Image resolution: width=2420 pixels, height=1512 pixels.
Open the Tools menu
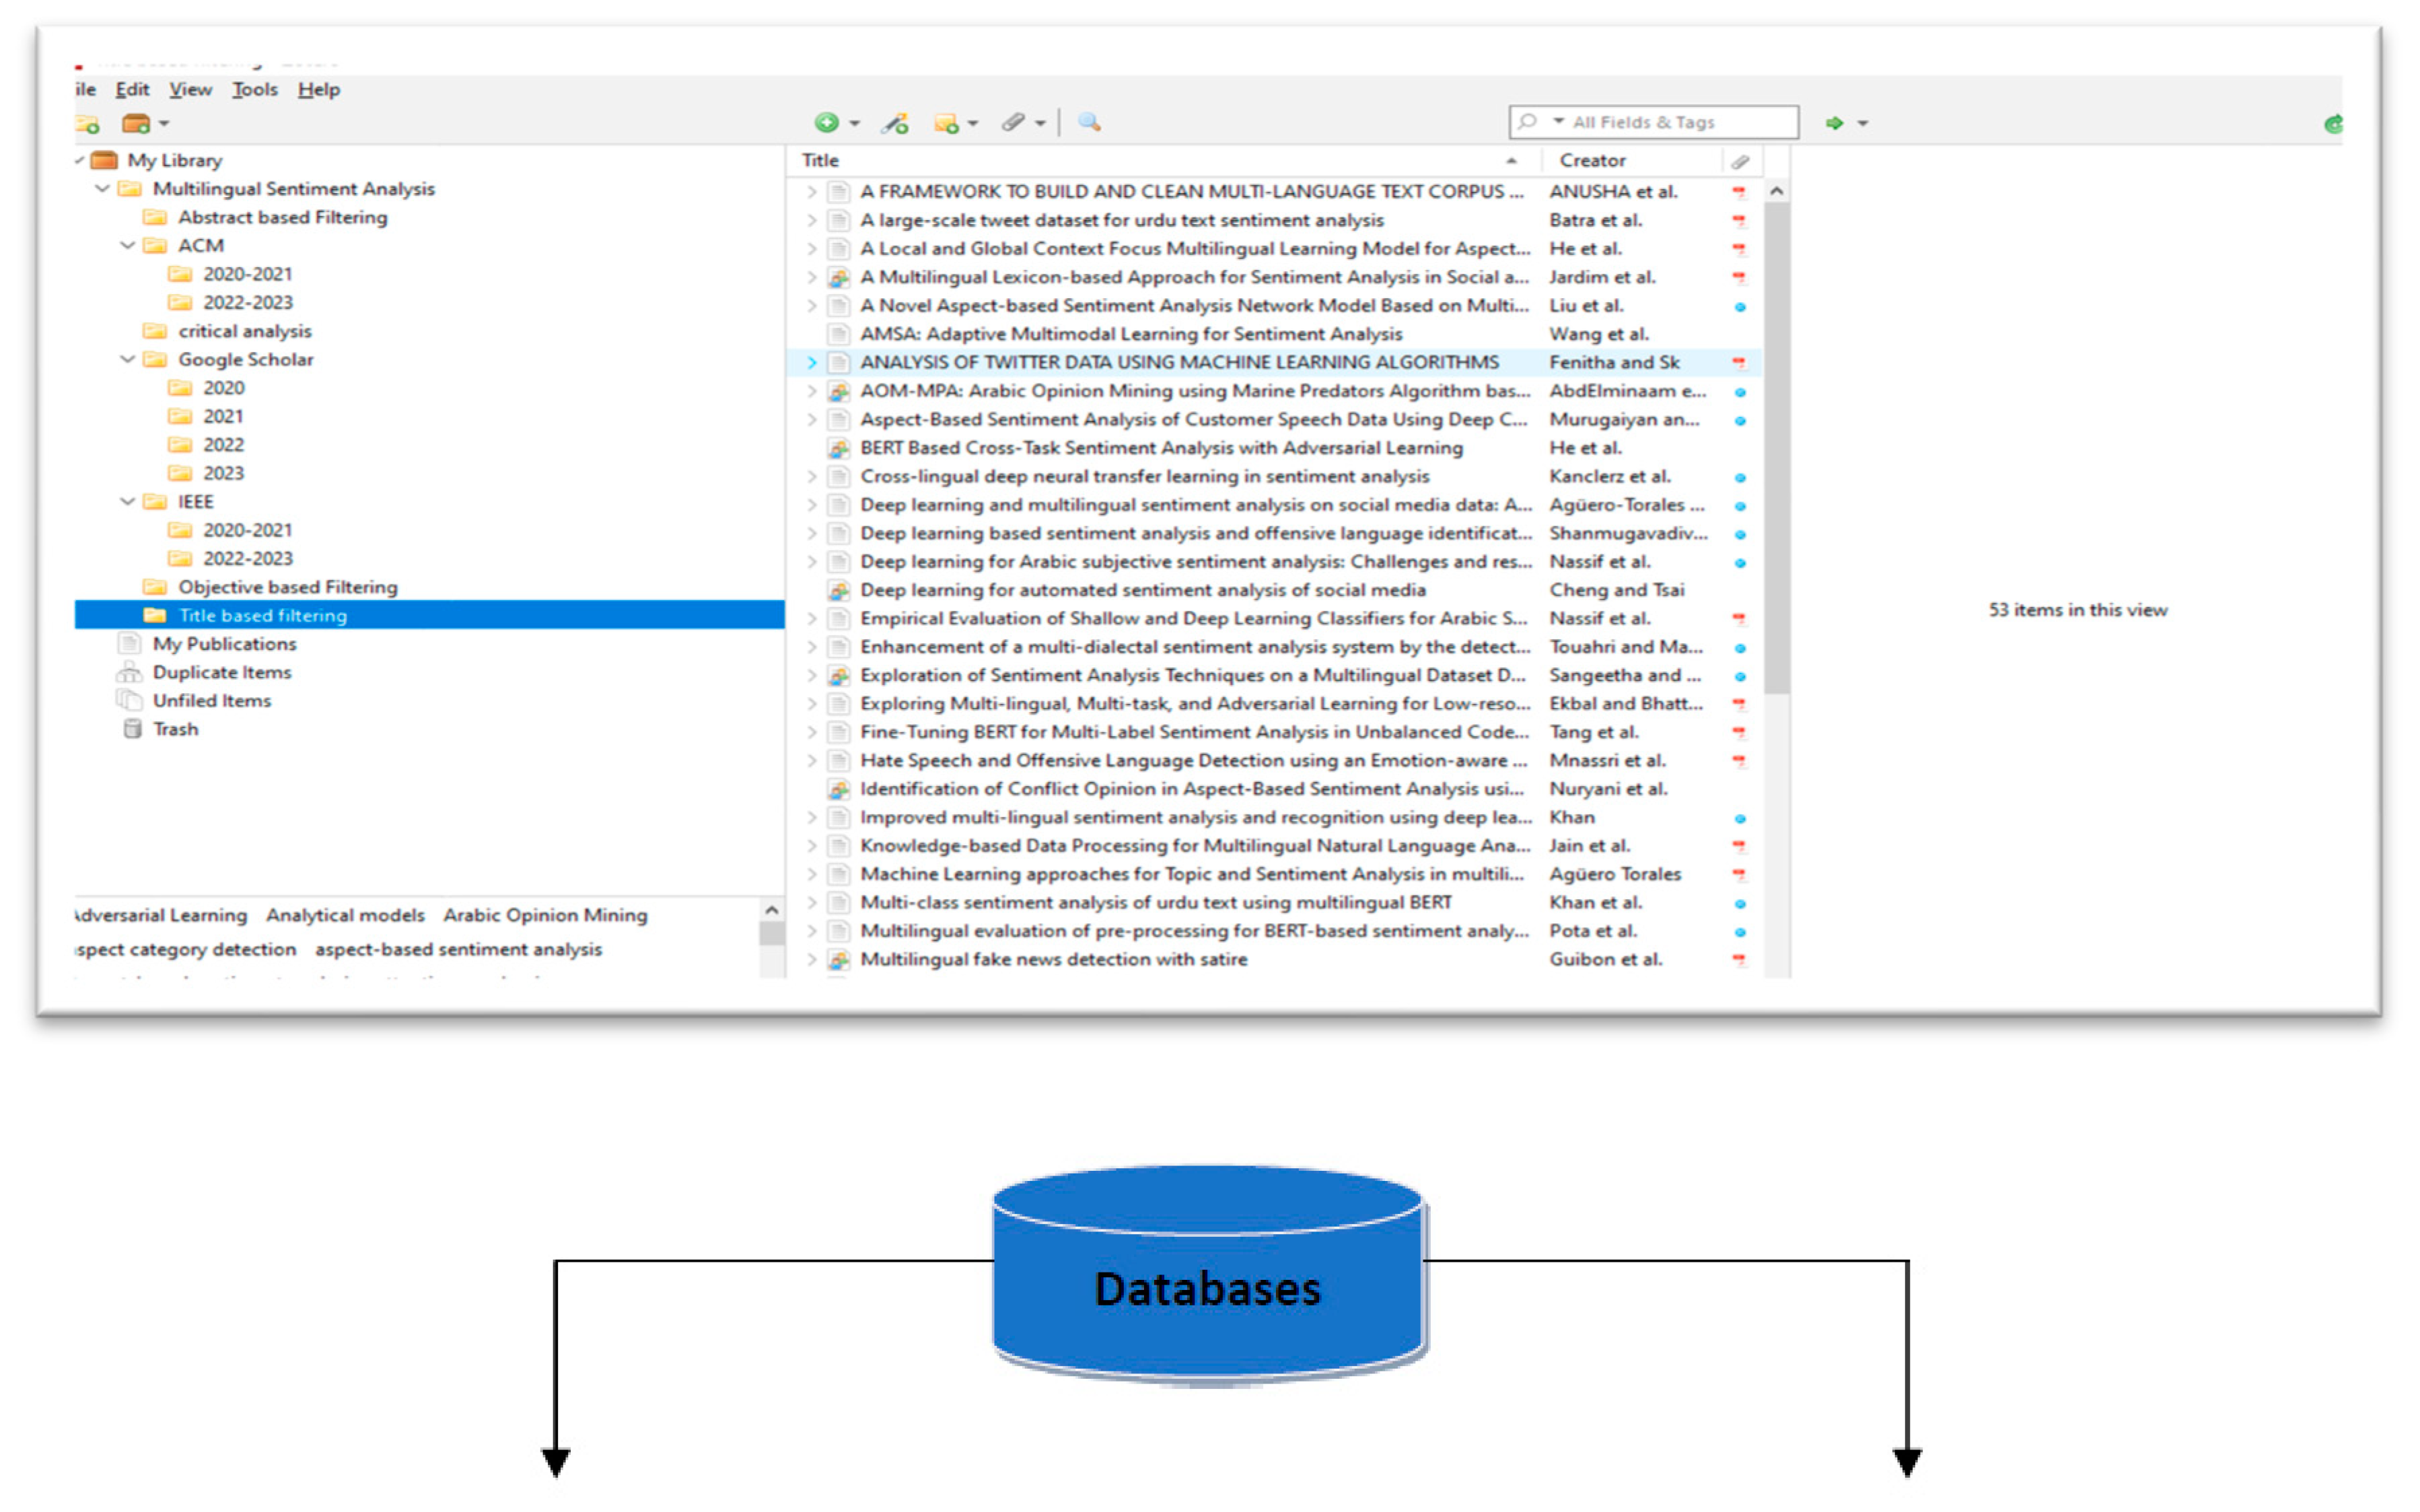pyautogui.click(x=254, y=89)
